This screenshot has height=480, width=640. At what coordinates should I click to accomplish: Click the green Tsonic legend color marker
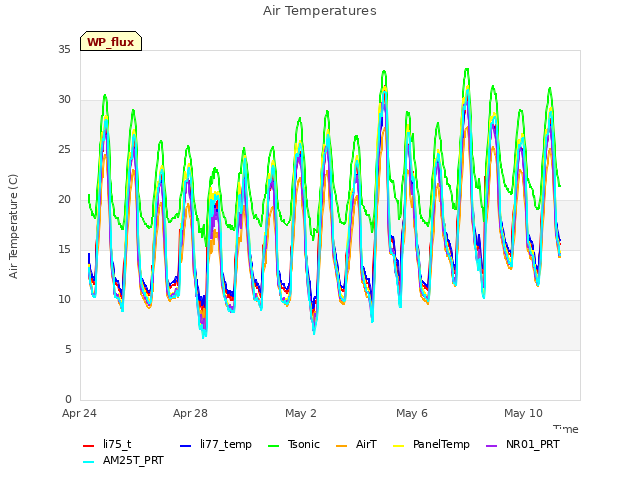point(273,446)
